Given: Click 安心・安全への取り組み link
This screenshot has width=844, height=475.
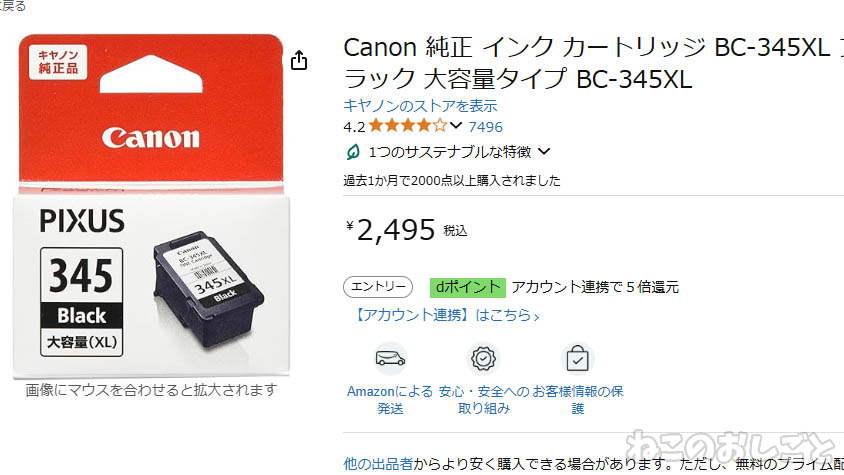Looking at the screenshot, I should 484,400.
